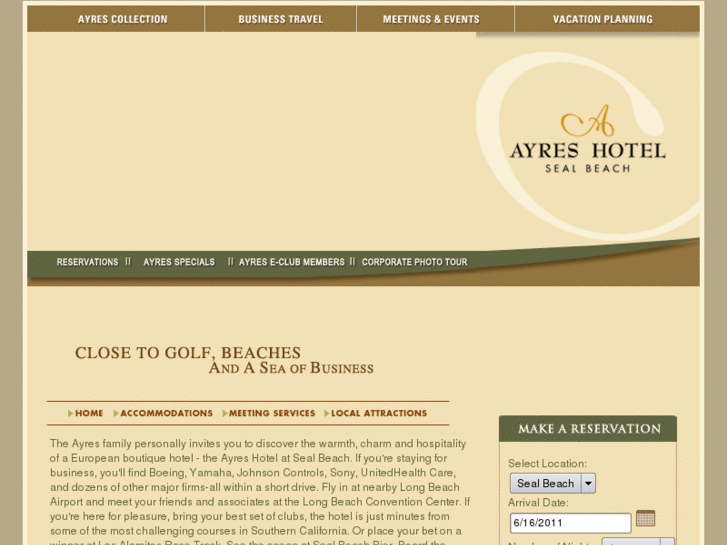Select the Local Attractions tab
727x545 pixels.
pos(376,413)
